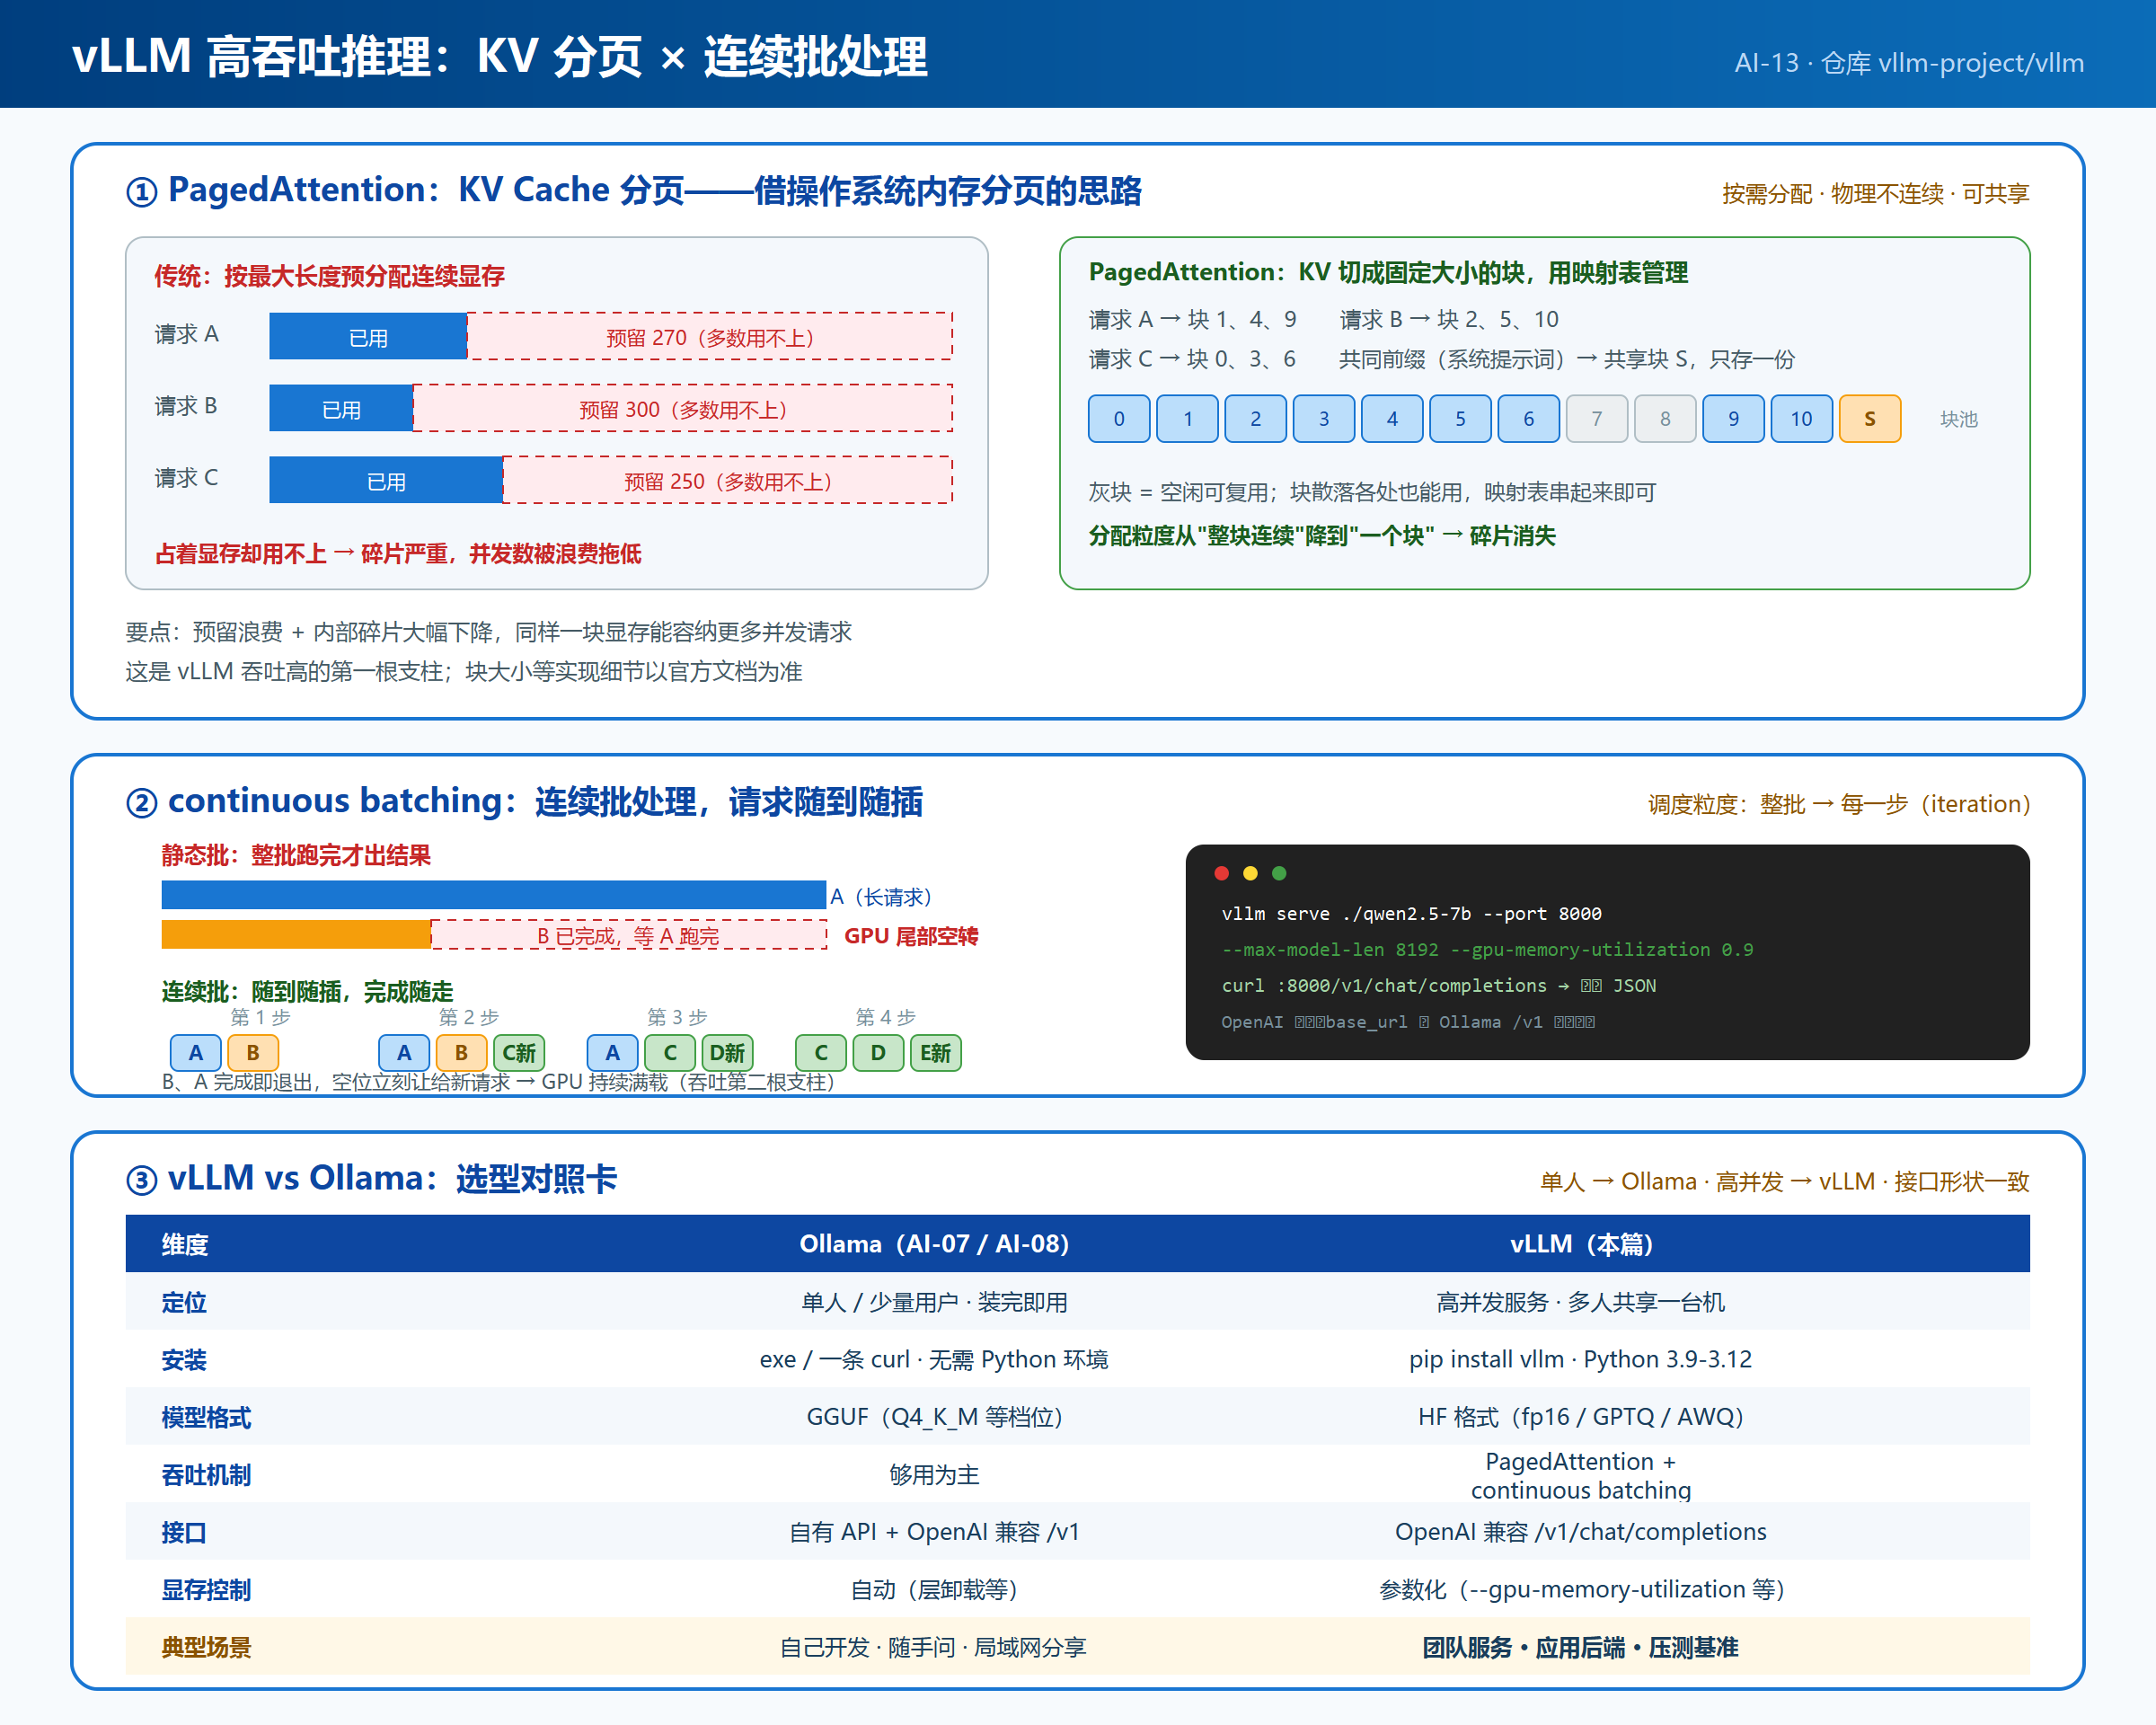
Task: Click the 'vLLM 高吞吐推理' main title
Action: pyautogui.click(x=499, y=56)
